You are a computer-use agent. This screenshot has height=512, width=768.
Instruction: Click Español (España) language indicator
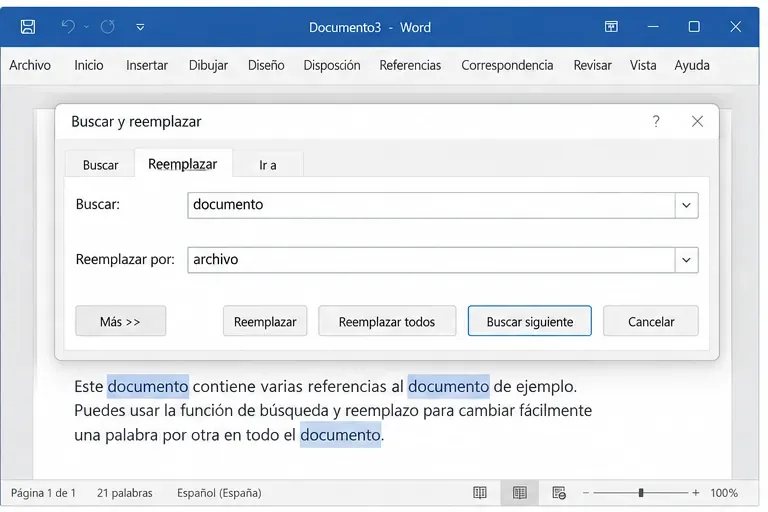tap(219, 493)
